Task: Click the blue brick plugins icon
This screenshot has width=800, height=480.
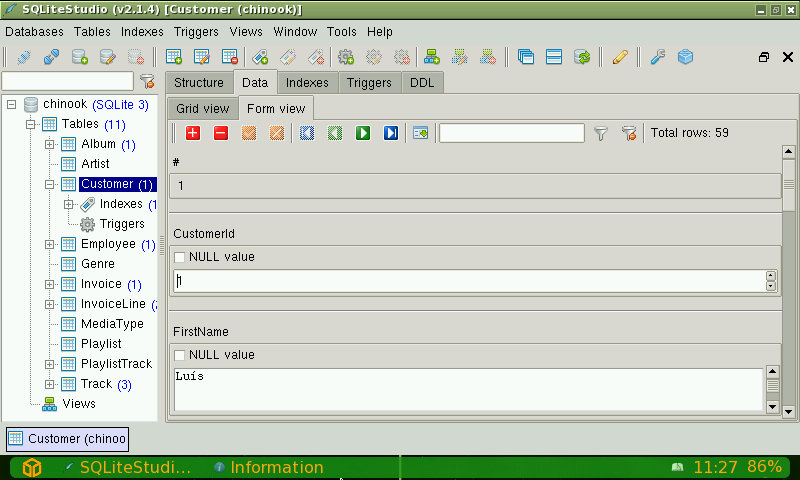Action: (685, 57)
